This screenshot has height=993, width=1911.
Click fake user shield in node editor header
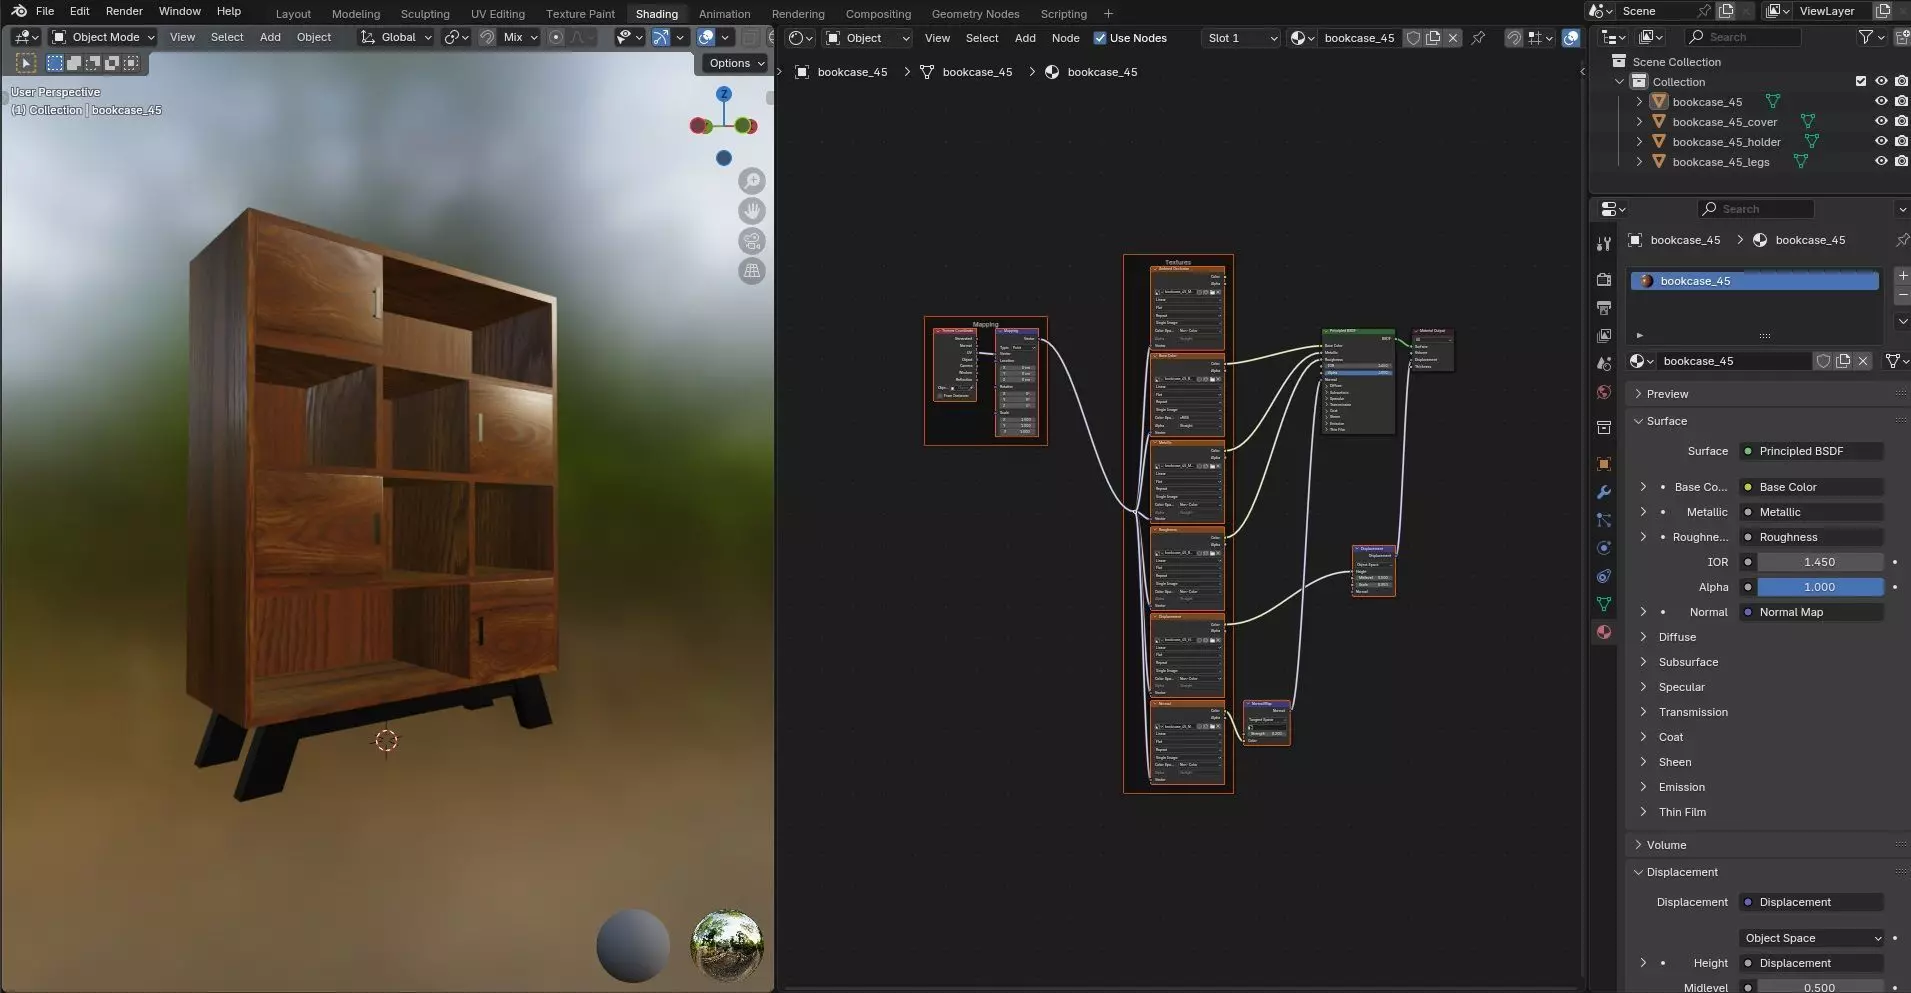pyautogui.click(x=1413, y=38)
